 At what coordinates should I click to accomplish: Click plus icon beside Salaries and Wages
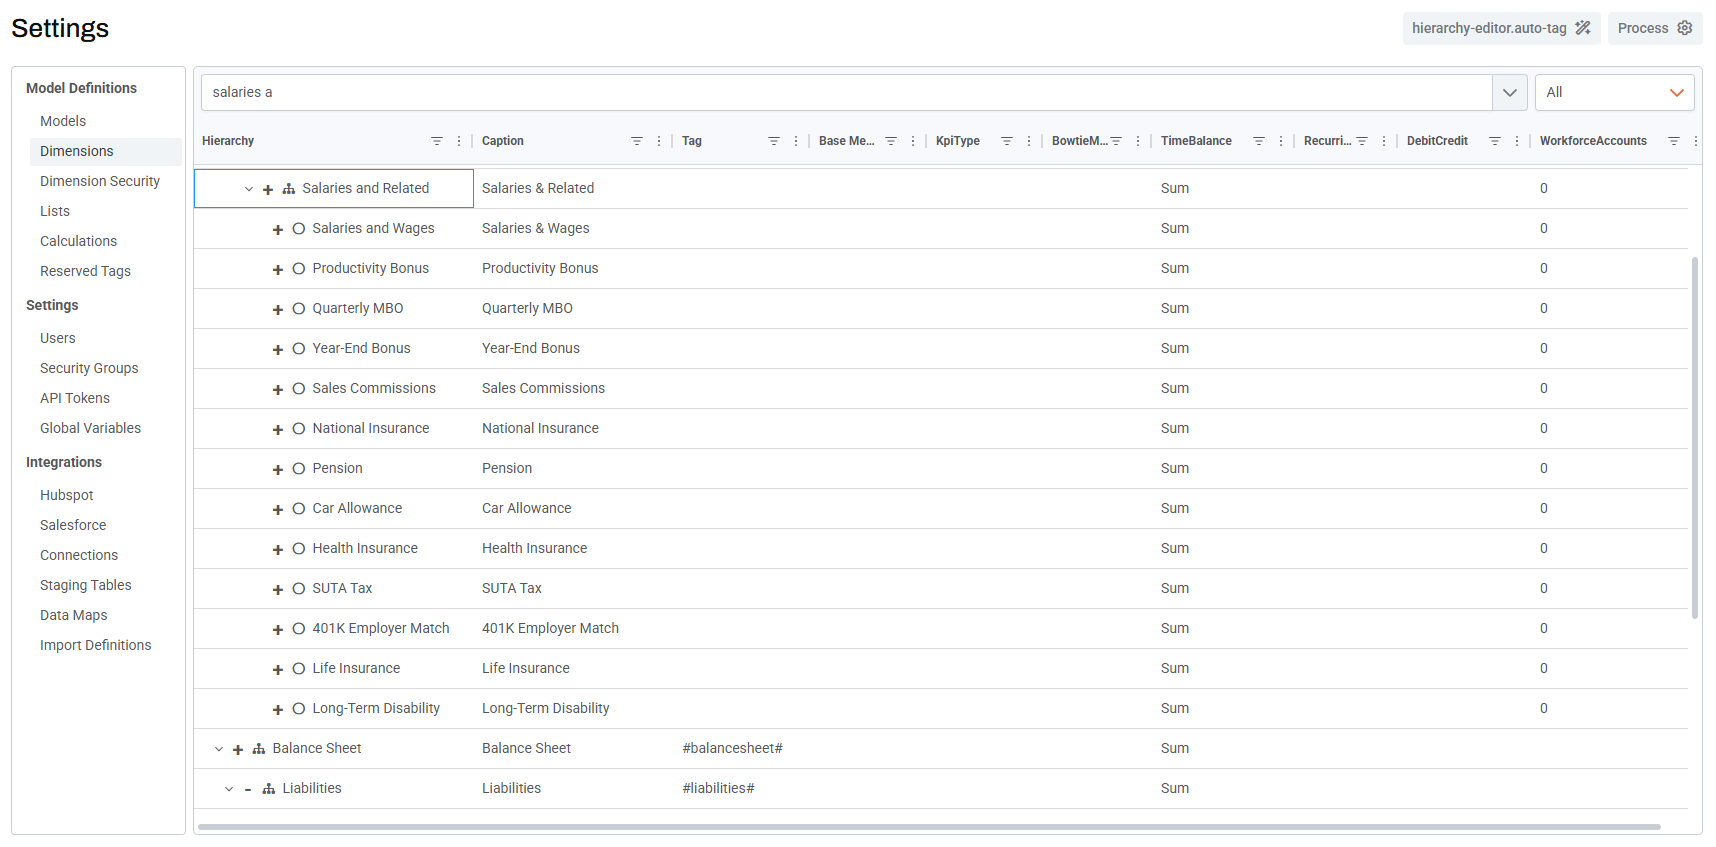pyautogui.click(x=278, y=229)
